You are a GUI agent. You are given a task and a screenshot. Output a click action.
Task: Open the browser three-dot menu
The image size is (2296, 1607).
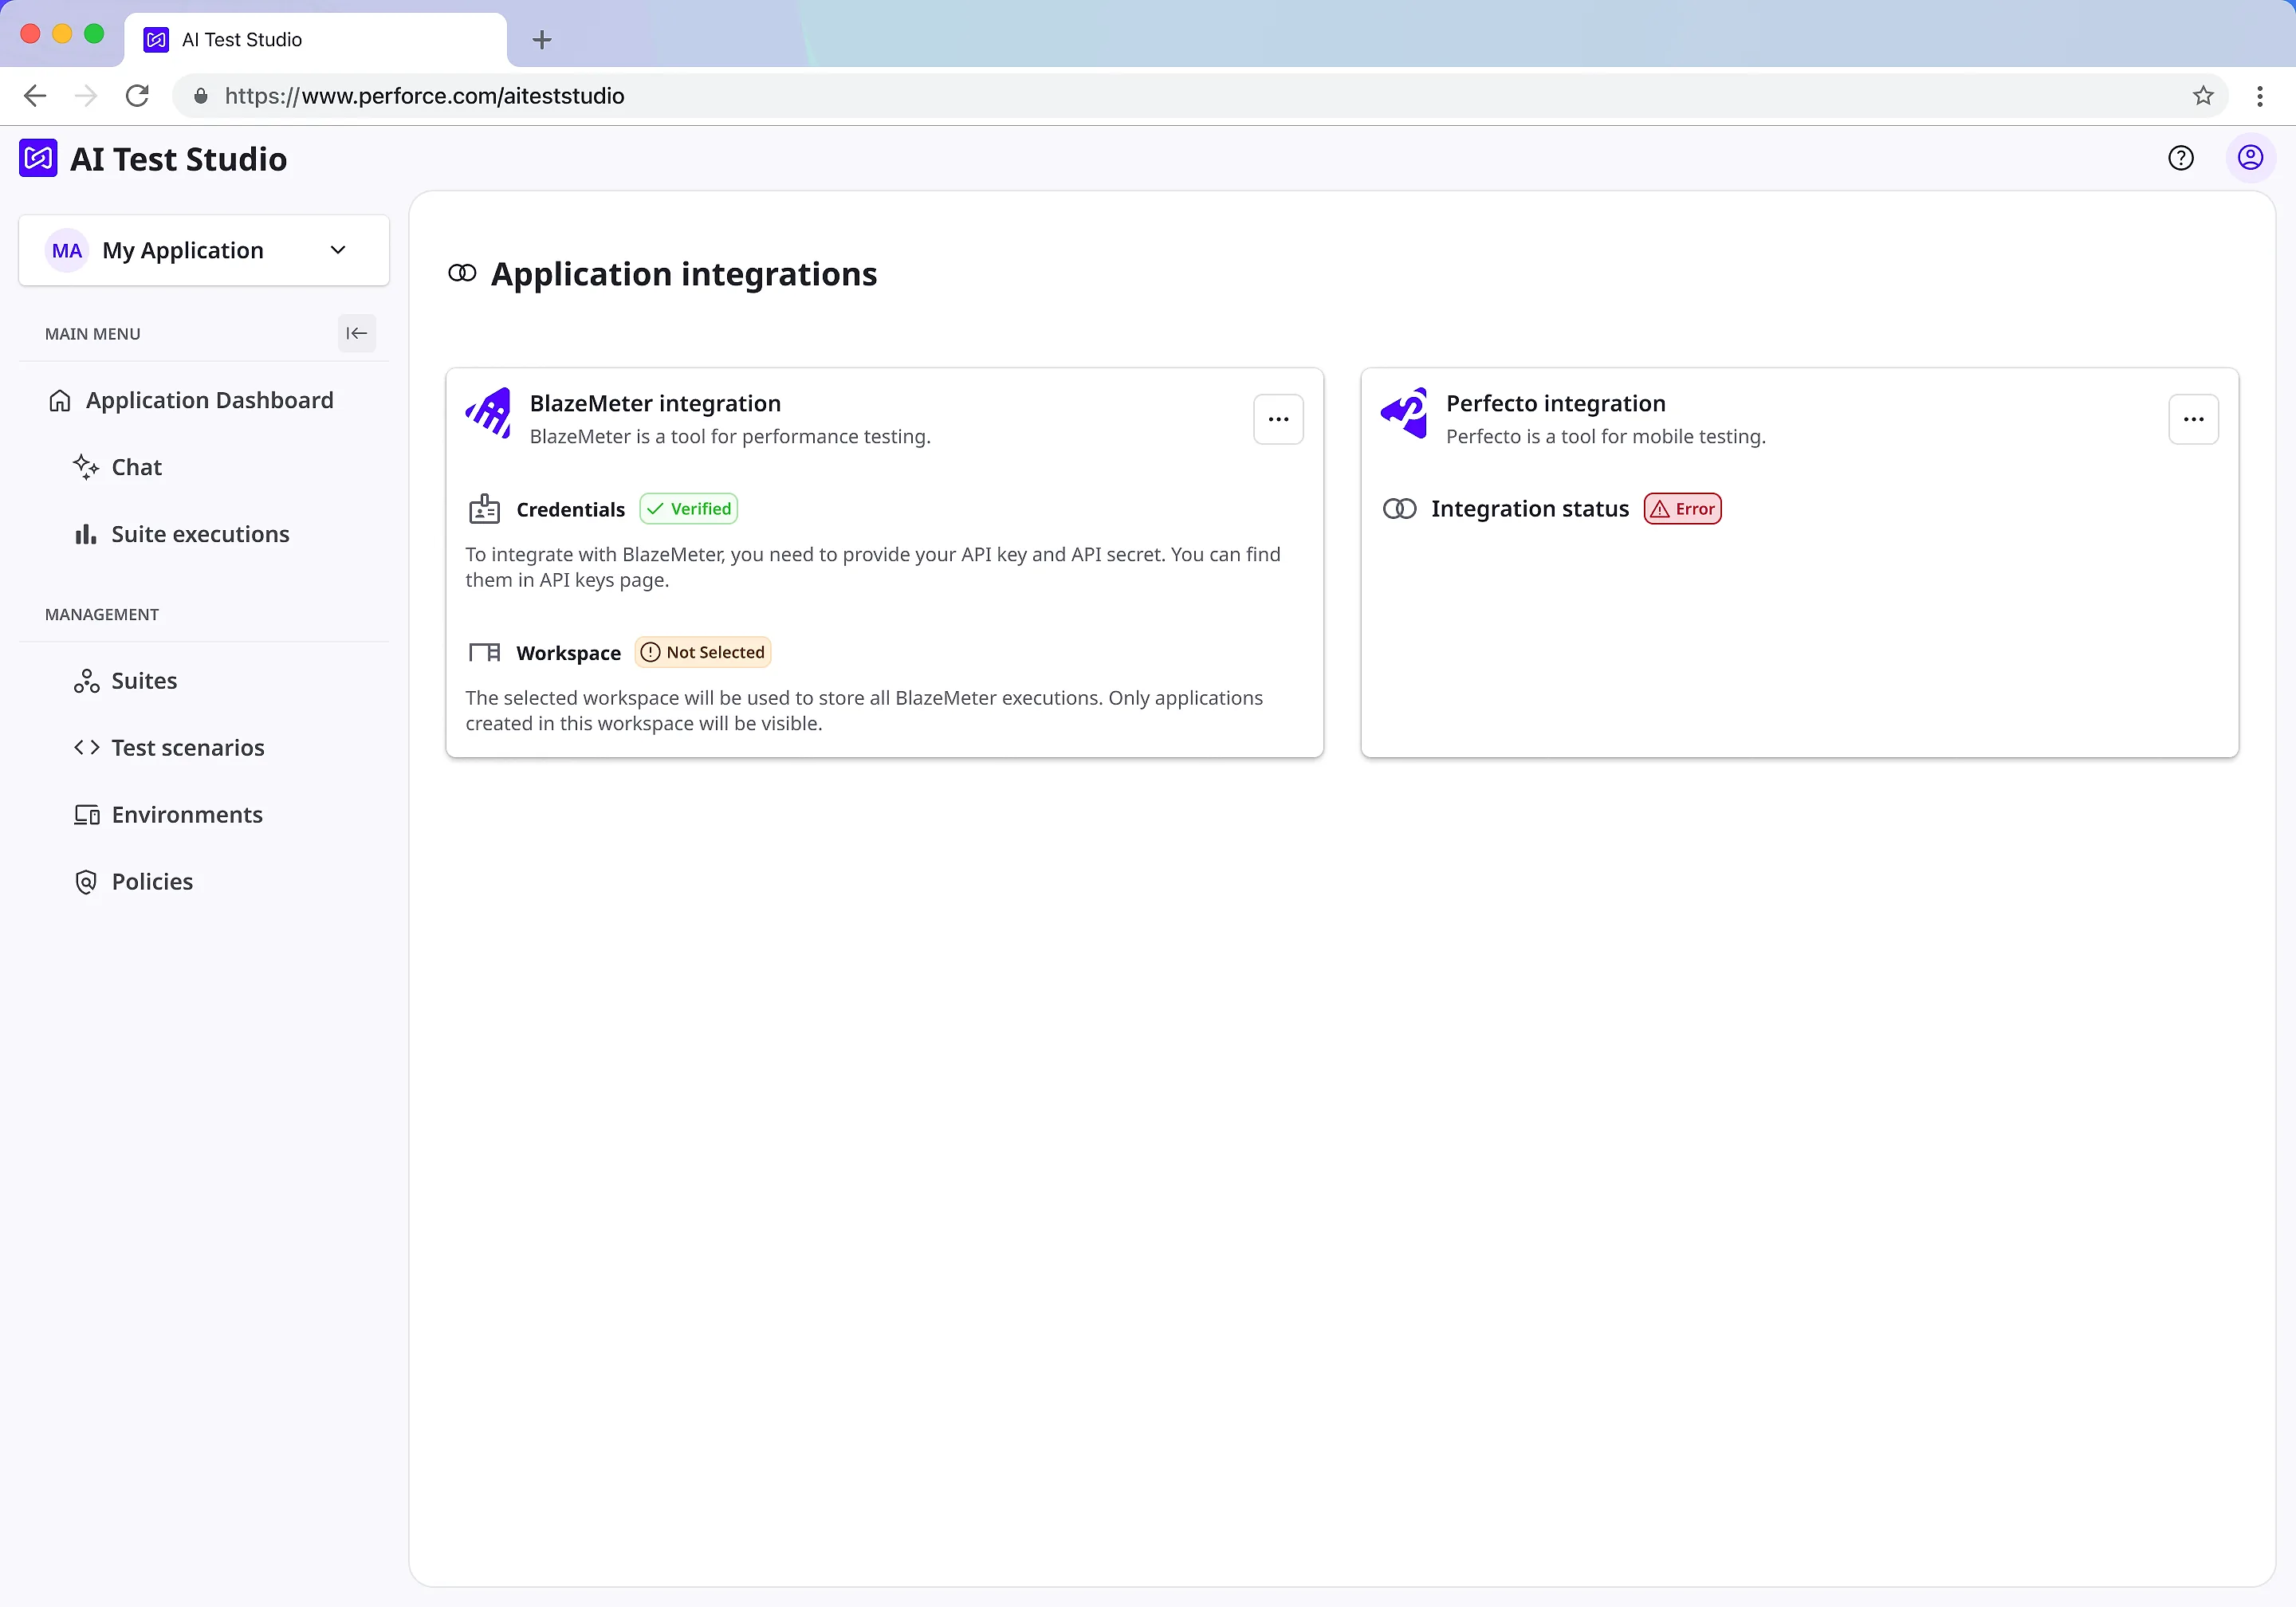click(x=2259, y=96)
